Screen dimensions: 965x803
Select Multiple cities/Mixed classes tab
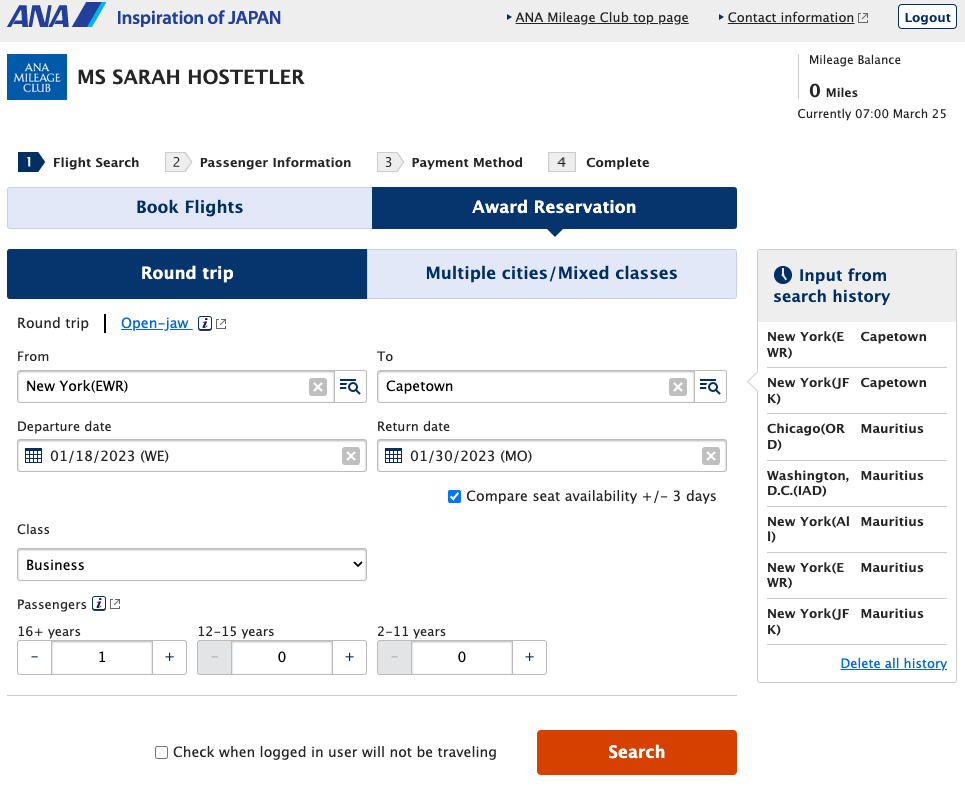point(552,273)
